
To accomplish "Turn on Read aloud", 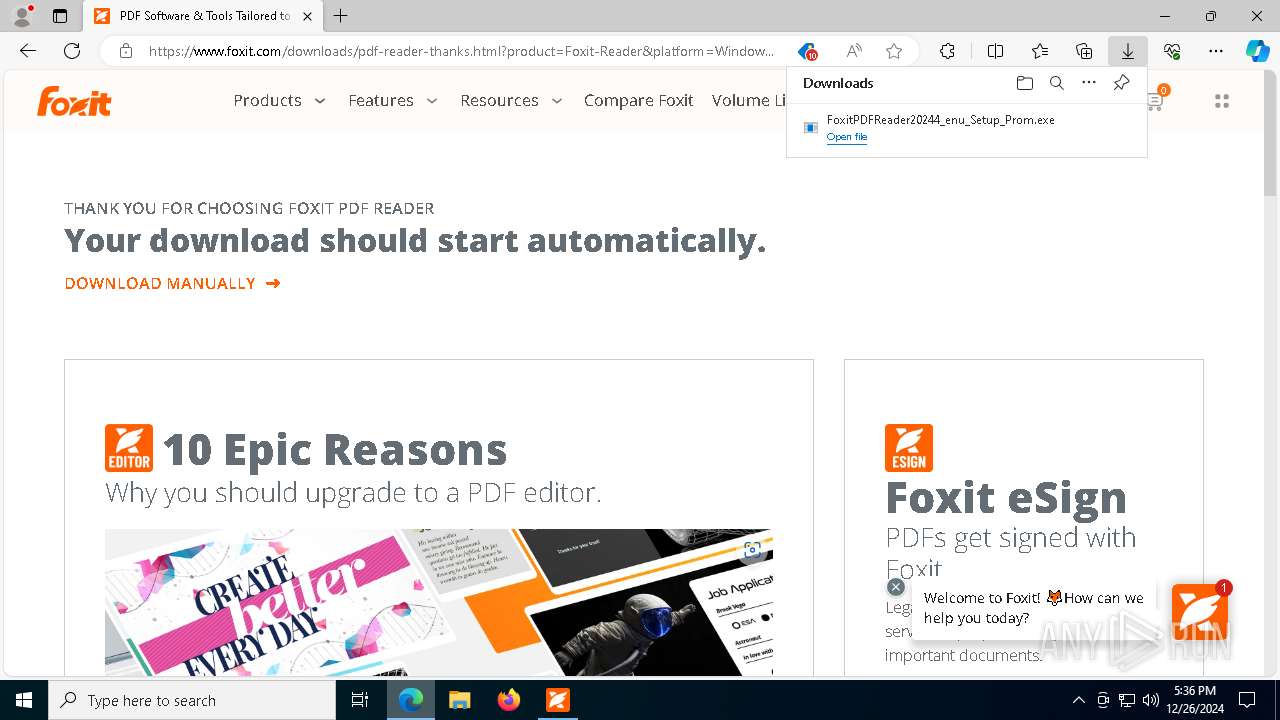I will click(854, 51).
